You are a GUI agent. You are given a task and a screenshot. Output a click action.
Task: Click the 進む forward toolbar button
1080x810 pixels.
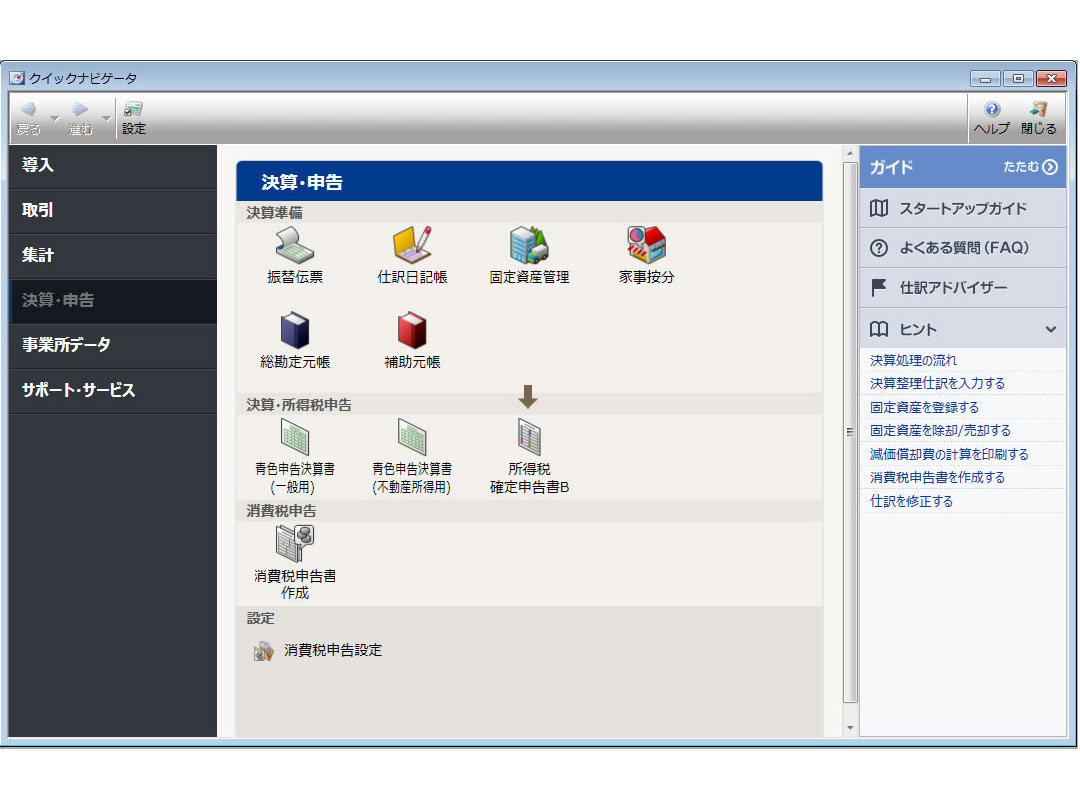coord(80,118)
